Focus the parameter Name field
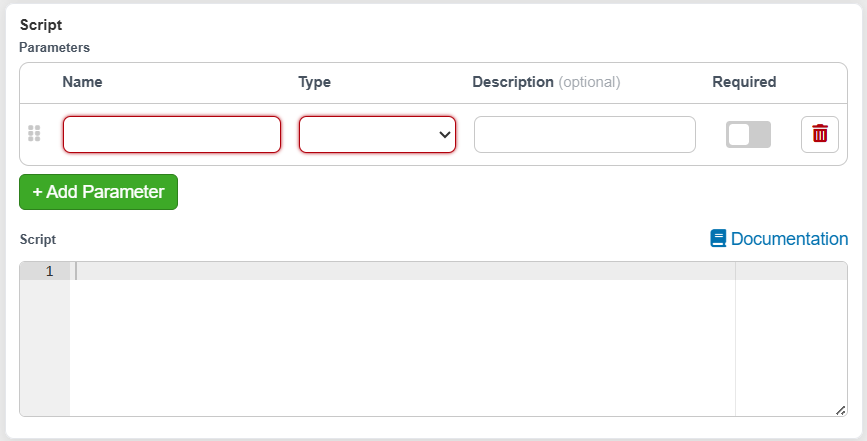The width and height of the screenshot is (867, 441). [x=172, y=134]
